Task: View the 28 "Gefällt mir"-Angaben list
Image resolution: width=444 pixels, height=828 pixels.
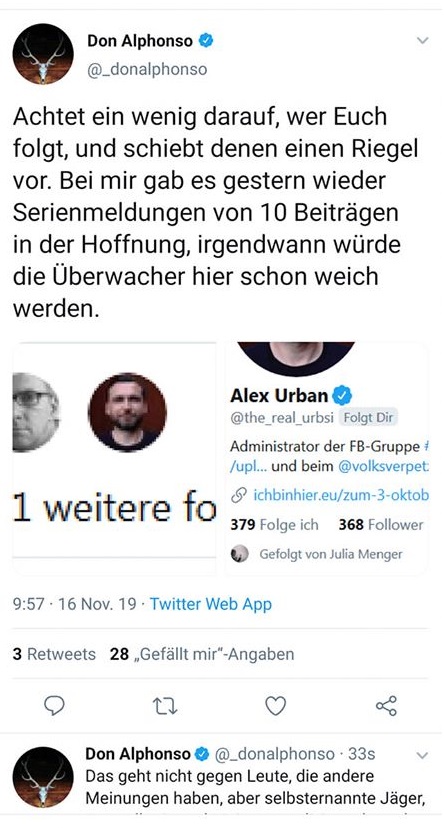Action: [x=202, y=654]
